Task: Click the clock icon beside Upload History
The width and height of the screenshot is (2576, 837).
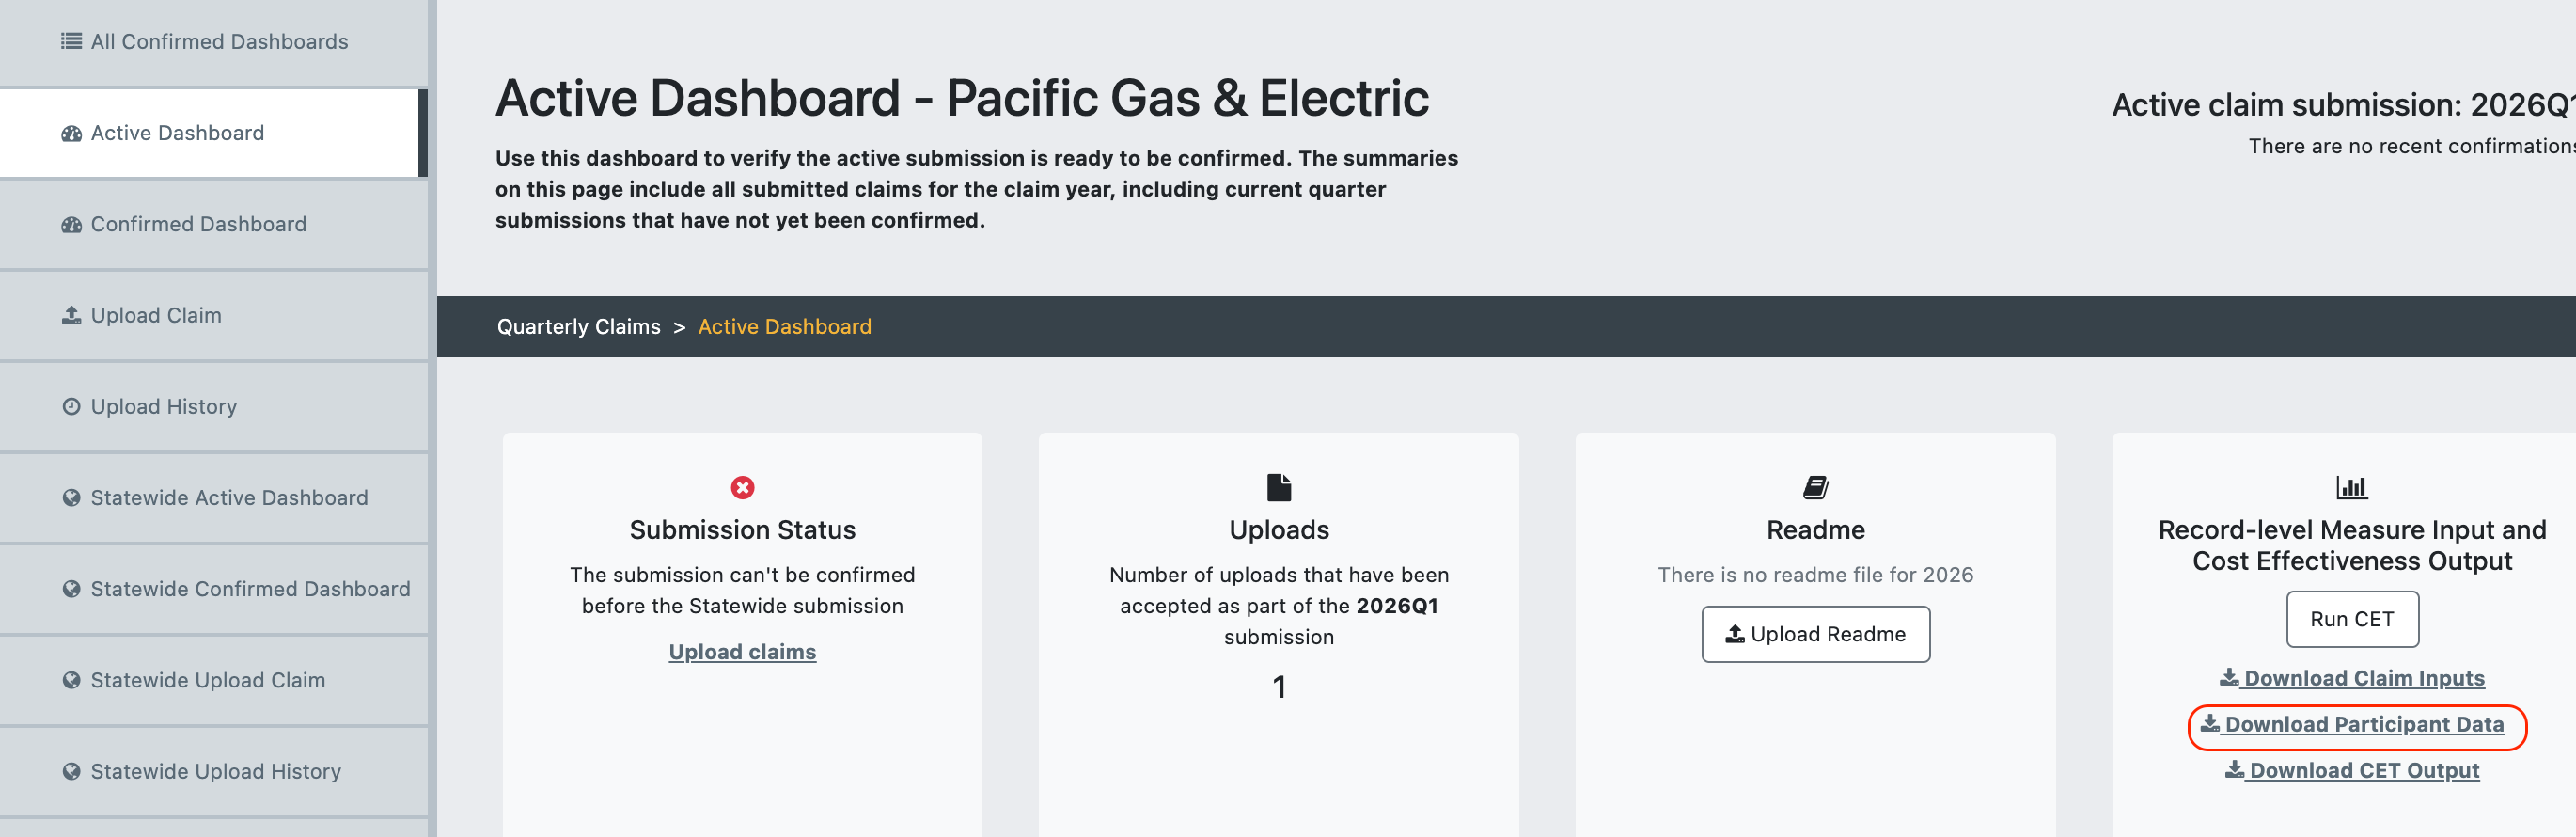Action: (71, 406)
